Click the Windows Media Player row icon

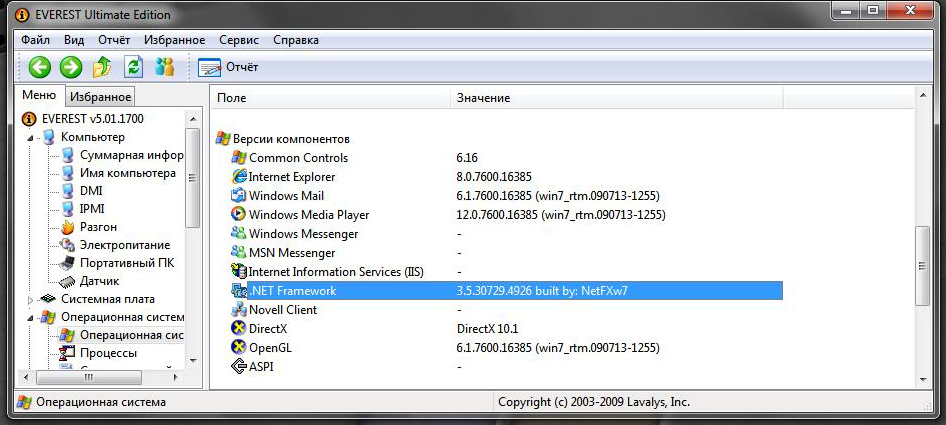coord(238,214)
